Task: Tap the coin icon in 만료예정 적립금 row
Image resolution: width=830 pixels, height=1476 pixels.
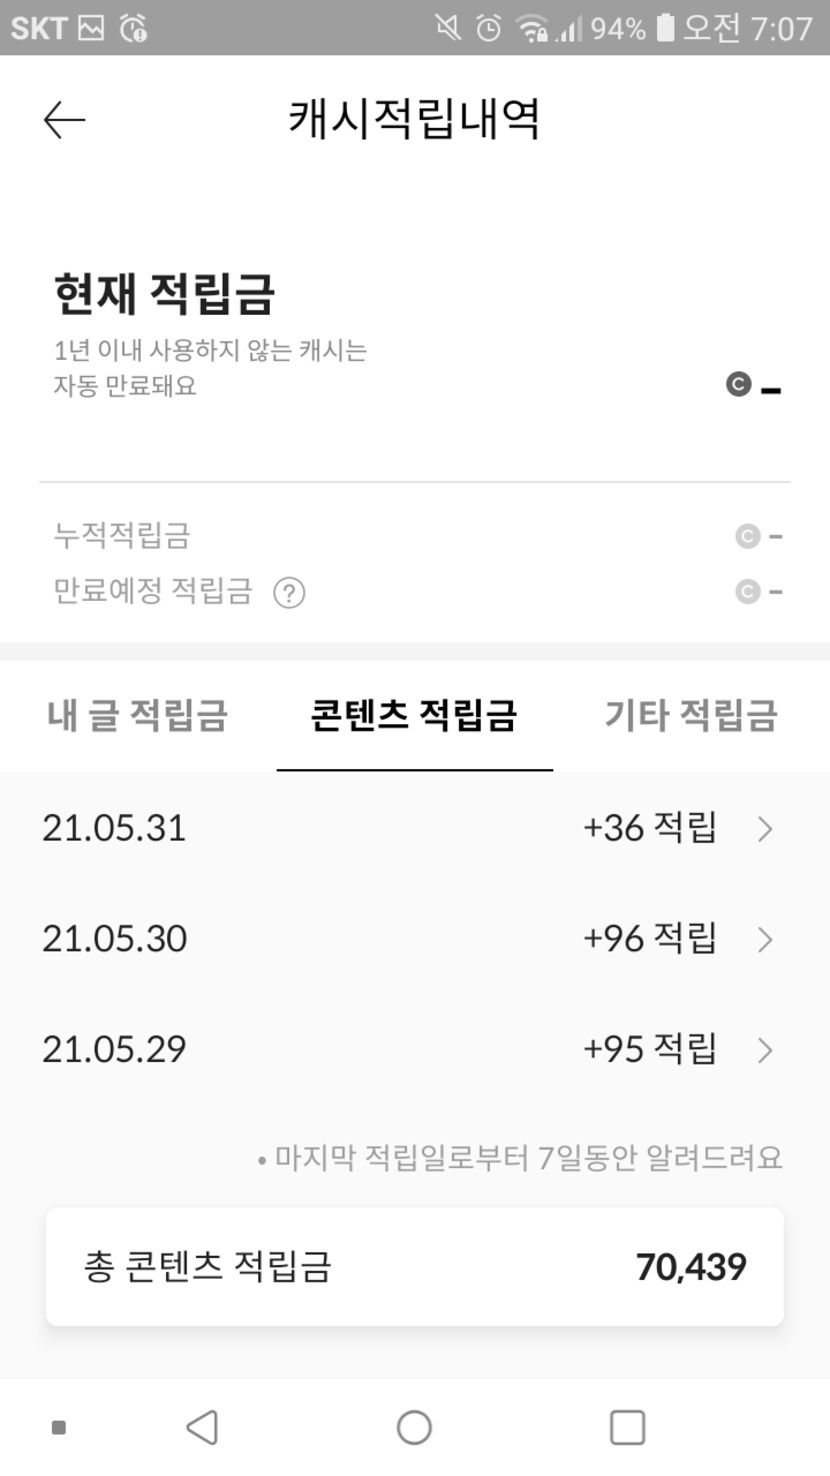Action: [747, 592]
